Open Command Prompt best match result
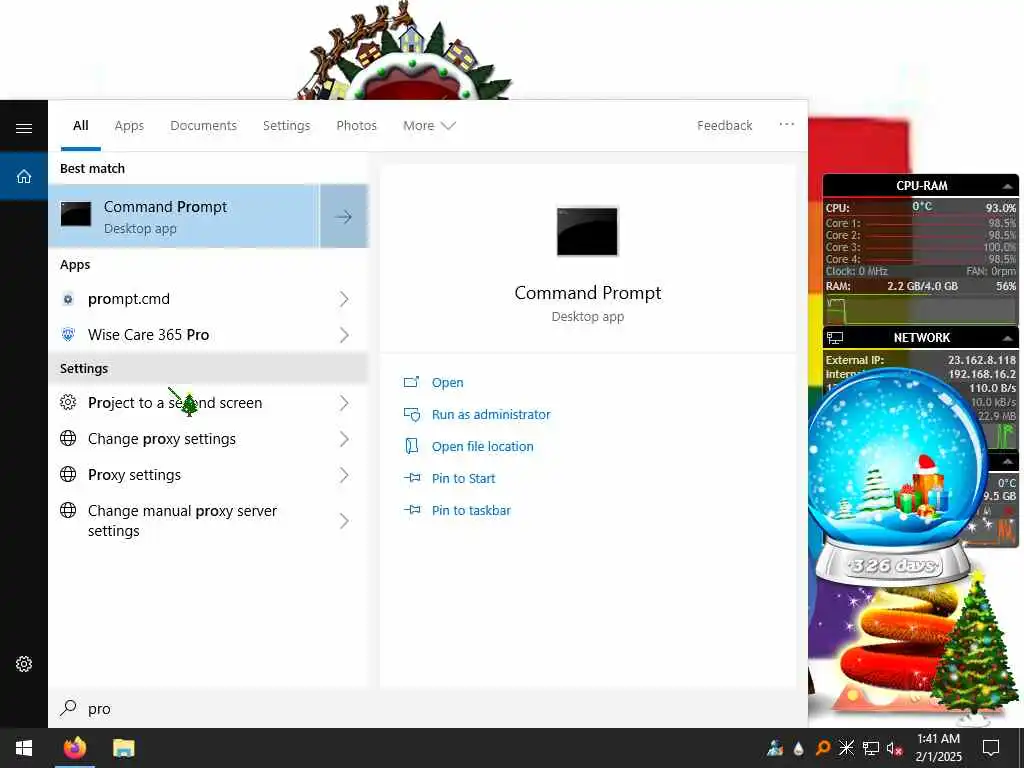This screenshot has height=768, width=1024. point(184,216)
